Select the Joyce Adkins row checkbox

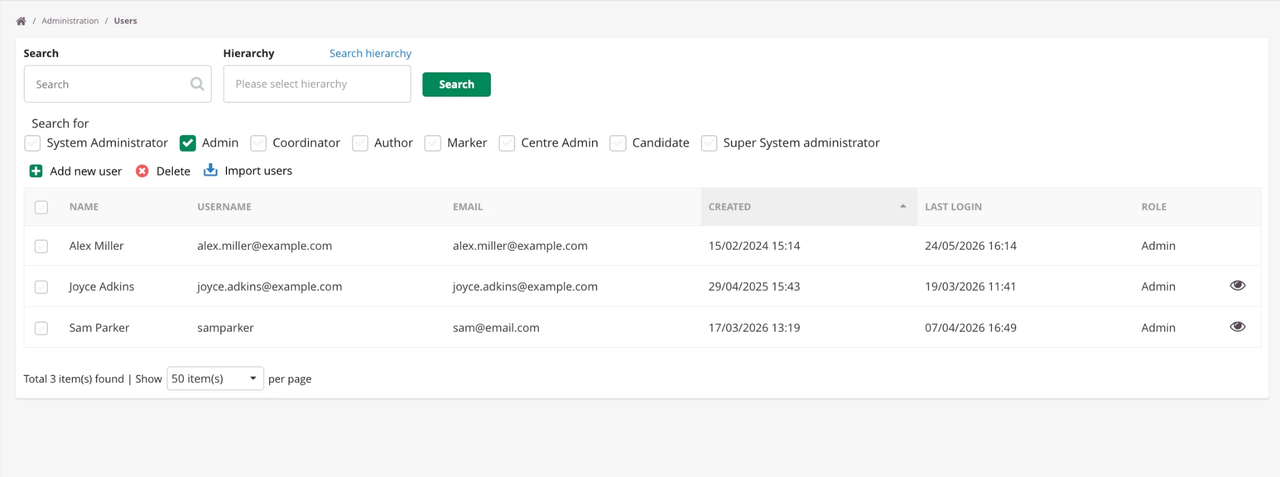pyautogui.click(x=41, y=287)
